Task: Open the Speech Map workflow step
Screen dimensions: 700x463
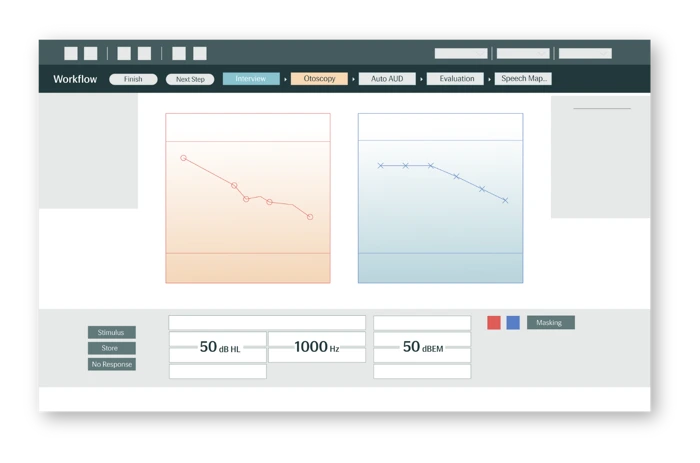Action: (523, 79)
